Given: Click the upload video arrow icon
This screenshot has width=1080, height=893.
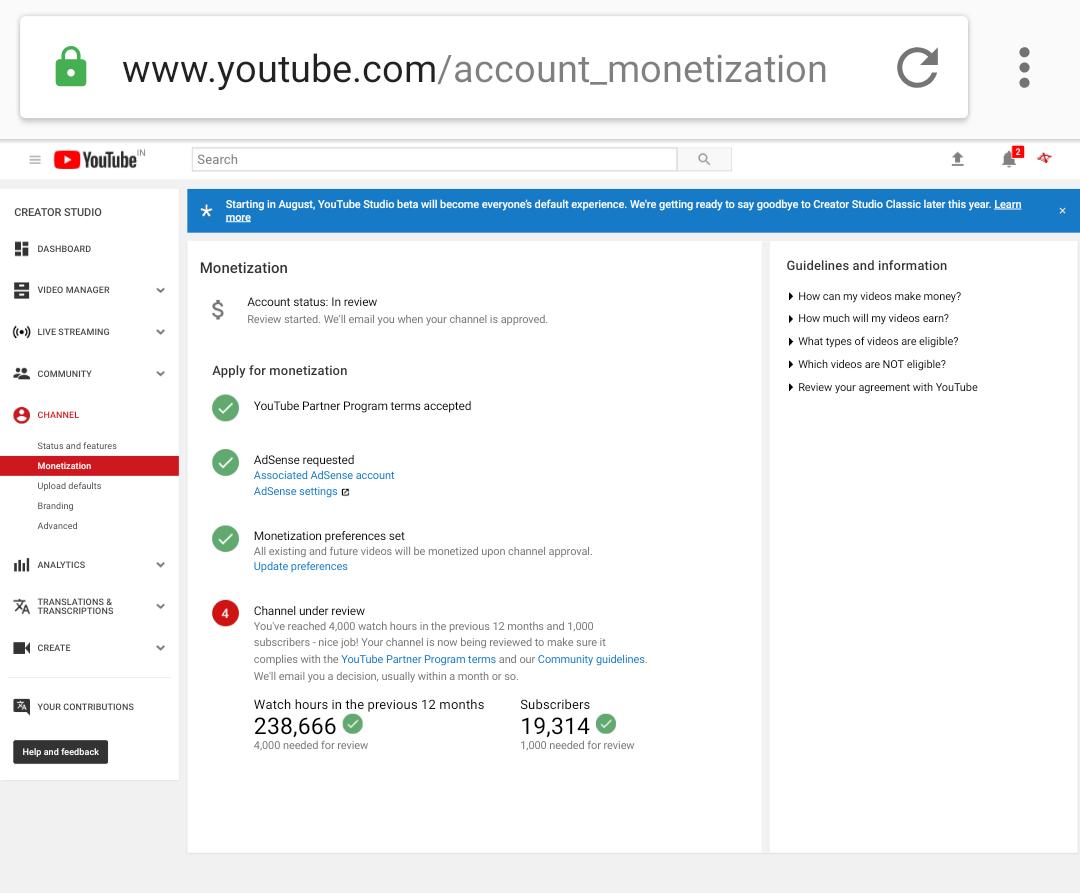Looking at the screenshot, I should coord(957,159).
